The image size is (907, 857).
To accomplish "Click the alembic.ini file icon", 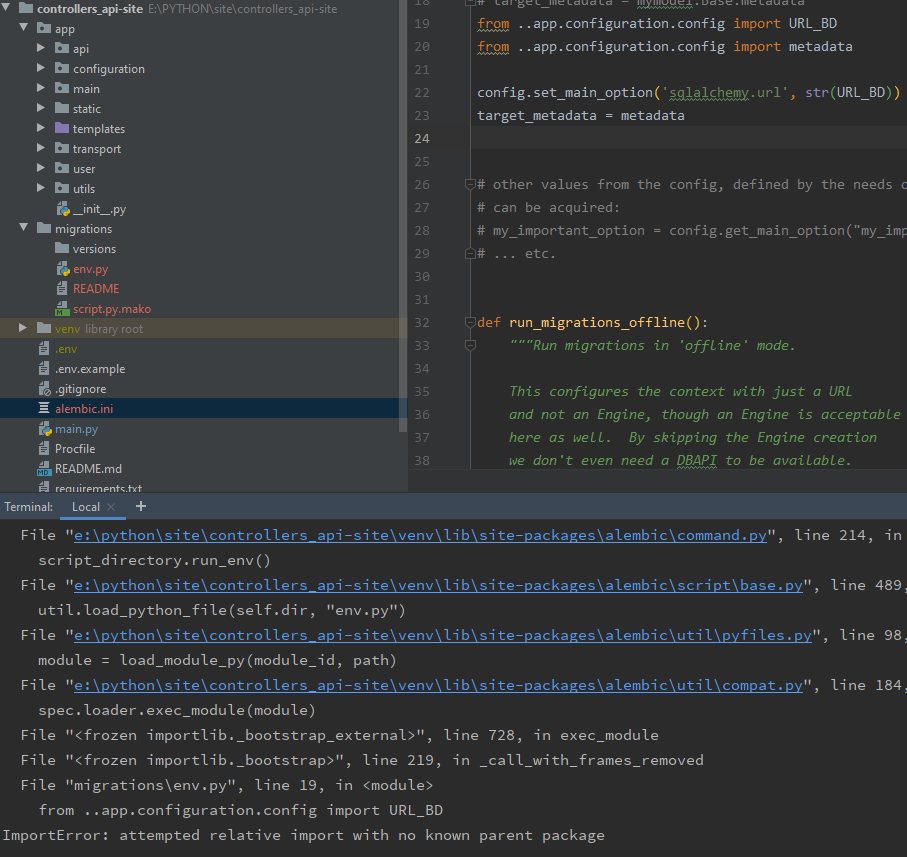I will coord(44,408).
